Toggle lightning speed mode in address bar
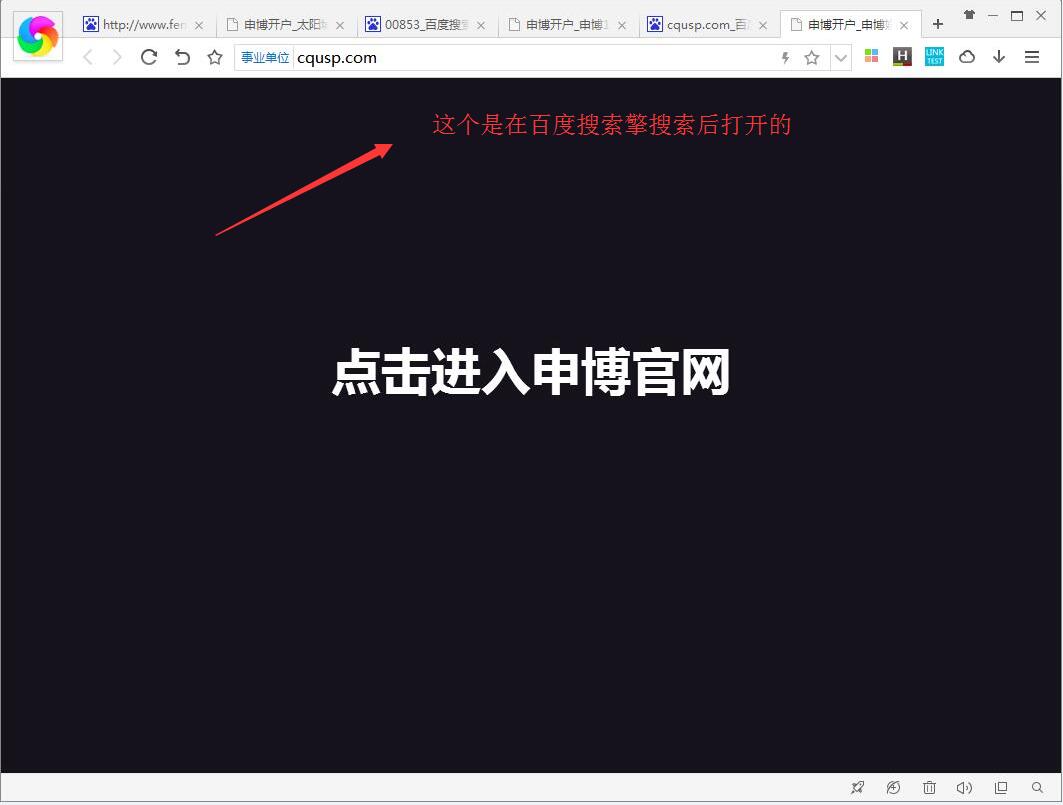This screenshot has height=805, width=1063. tap(785, 58)
